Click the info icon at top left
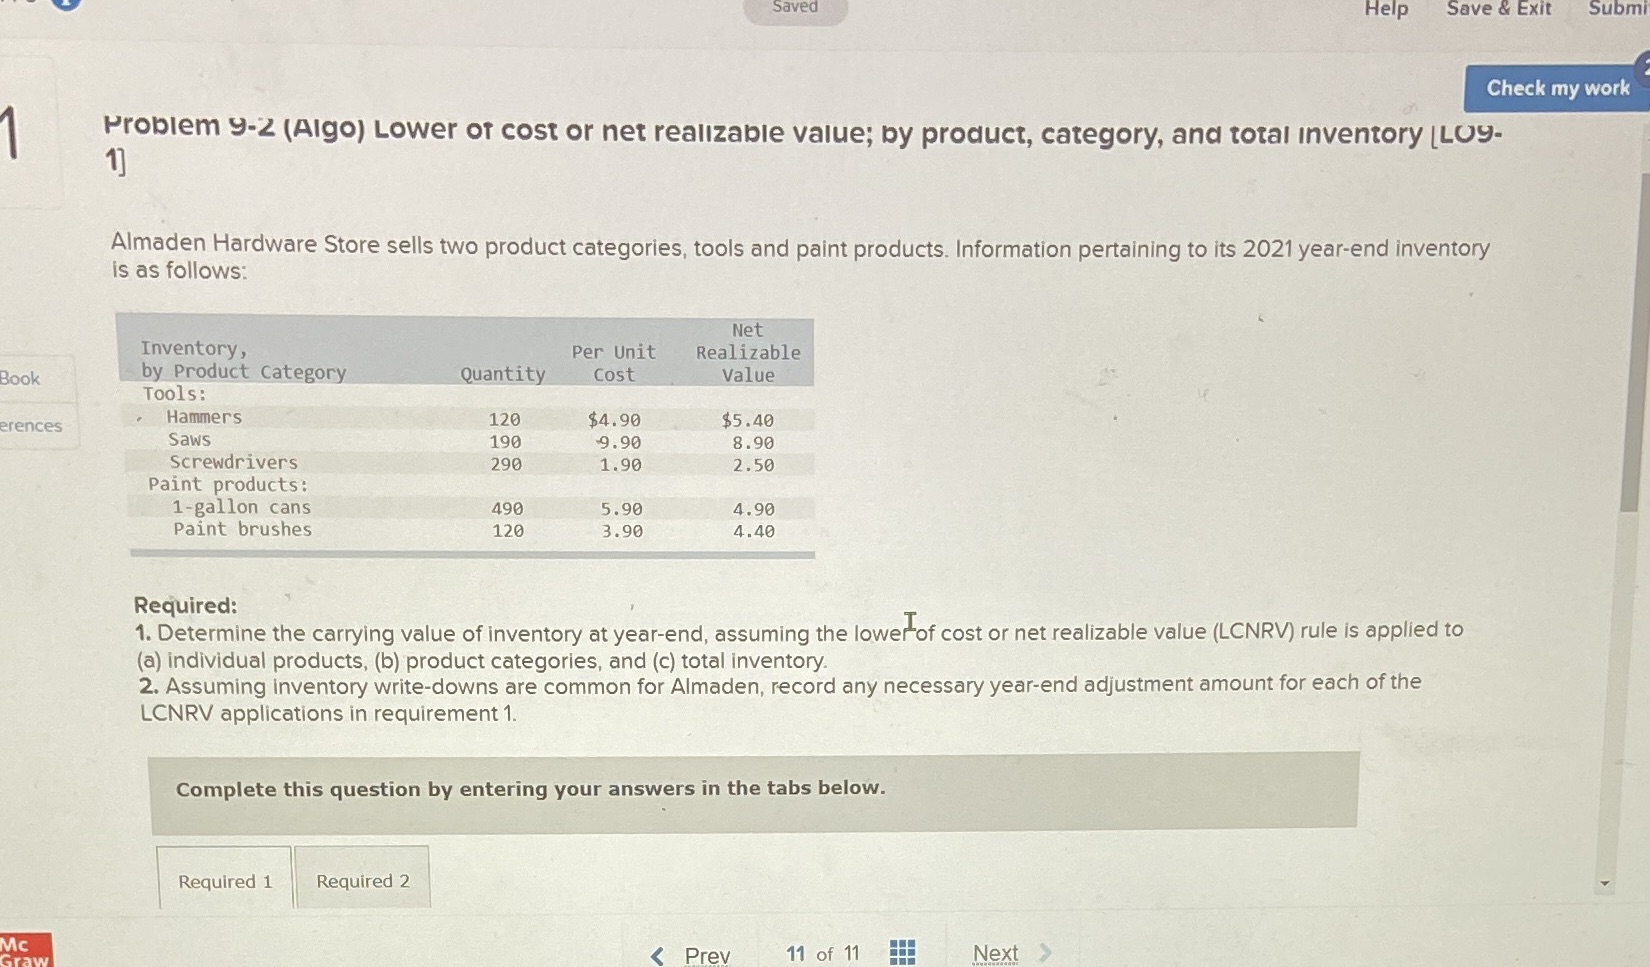This screenshot has height=967, width=1650. [x=65, y=6]
